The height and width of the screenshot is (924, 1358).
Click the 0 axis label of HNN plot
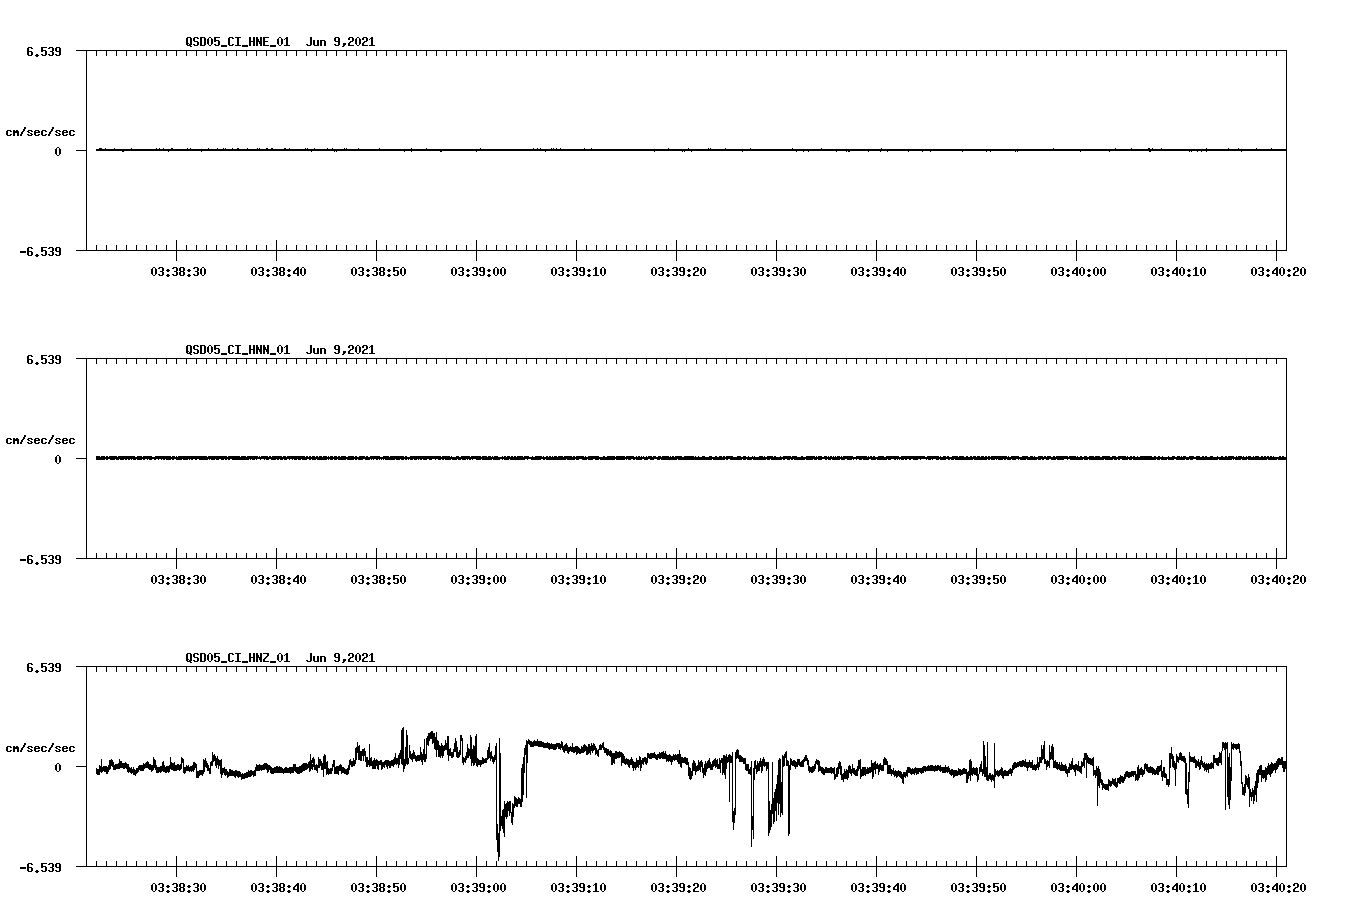[58, 459]
